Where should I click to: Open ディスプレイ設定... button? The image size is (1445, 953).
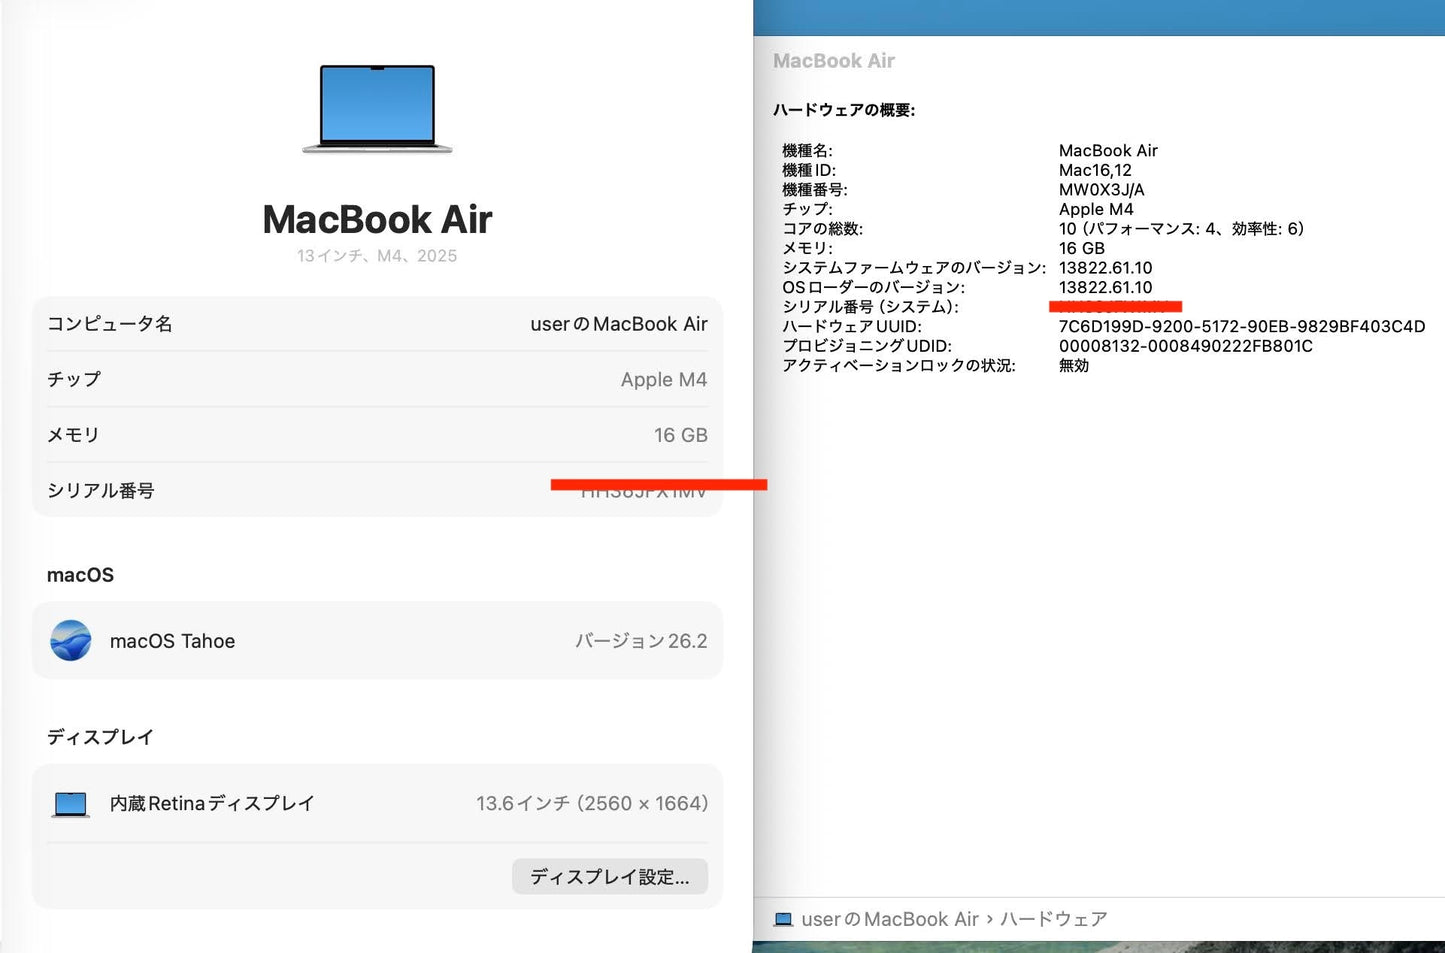[x=610, y=877]
